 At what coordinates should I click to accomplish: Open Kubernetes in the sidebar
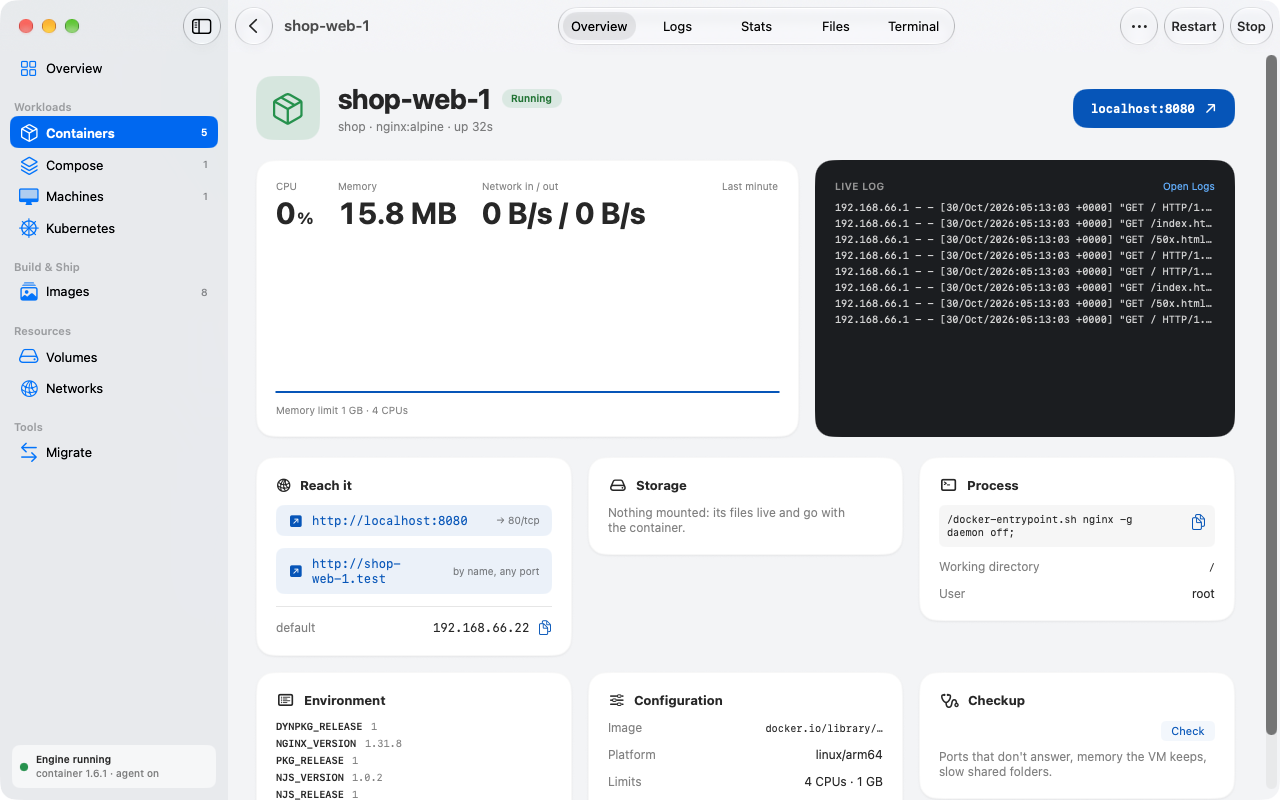(114, 229)
